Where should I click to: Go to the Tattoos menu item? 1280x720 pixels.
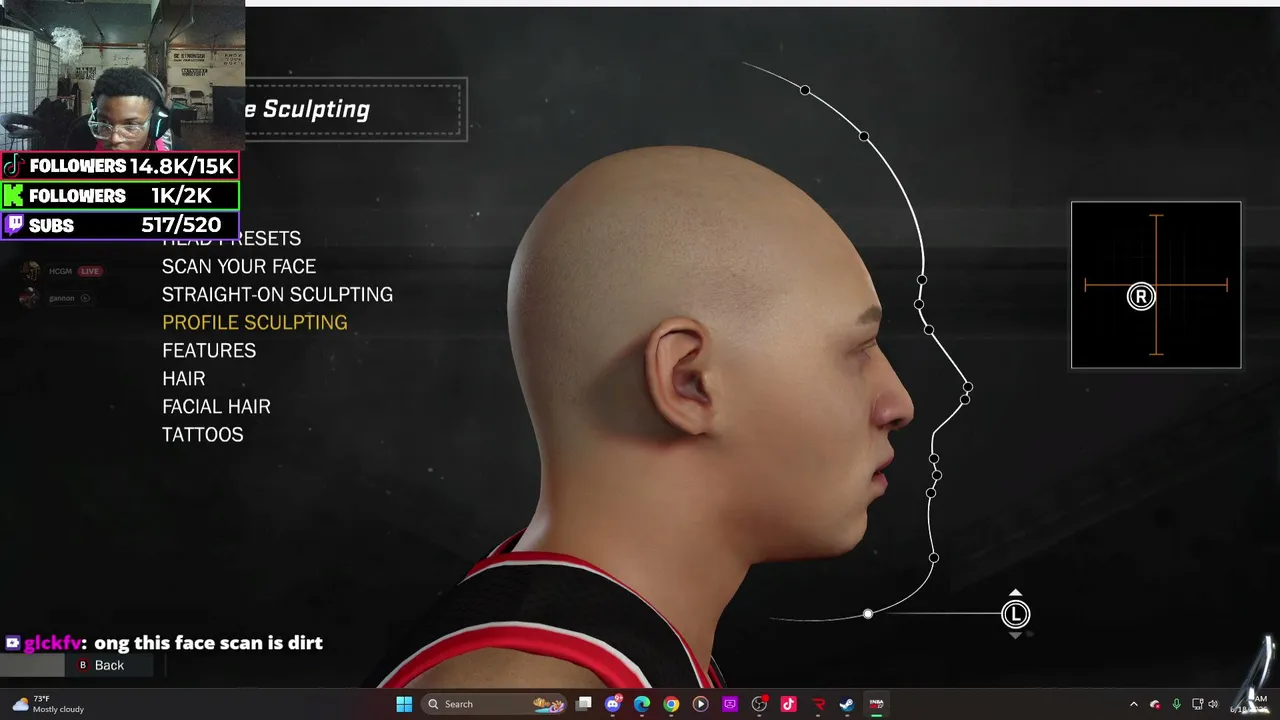203,434
